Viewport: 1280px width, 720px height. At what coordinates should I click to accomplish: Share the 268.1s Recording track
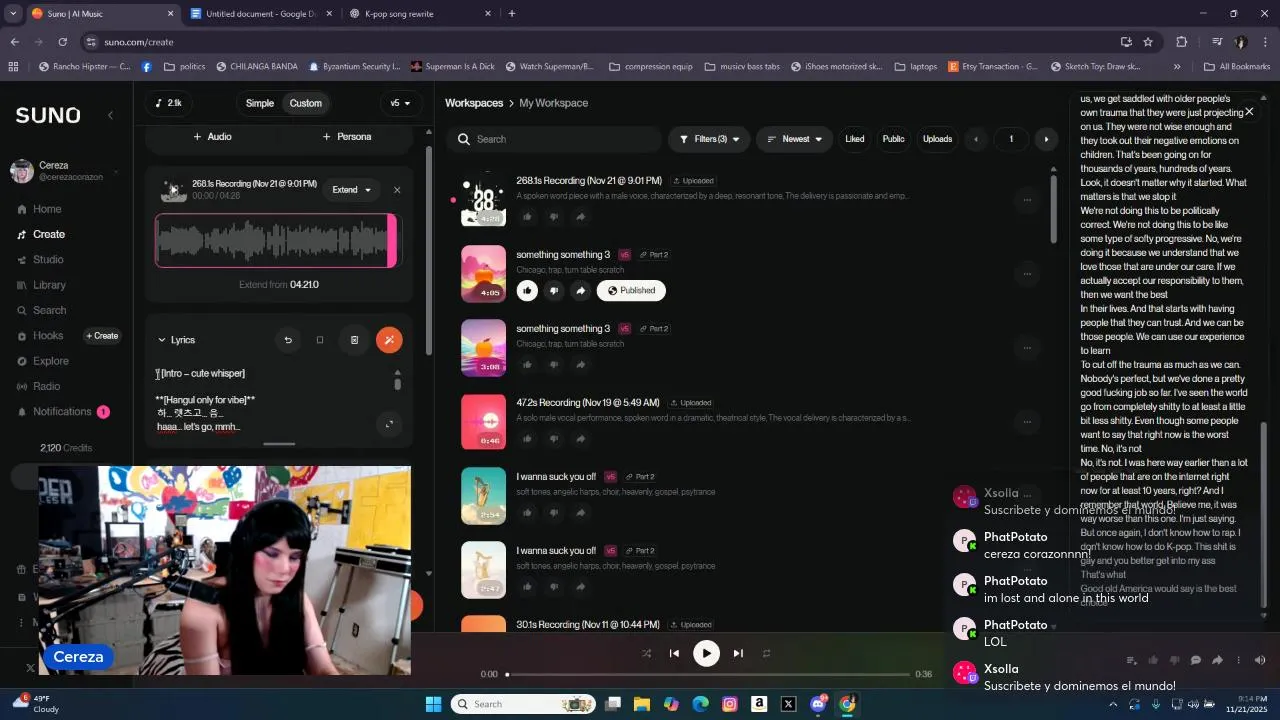pos(580,216)
